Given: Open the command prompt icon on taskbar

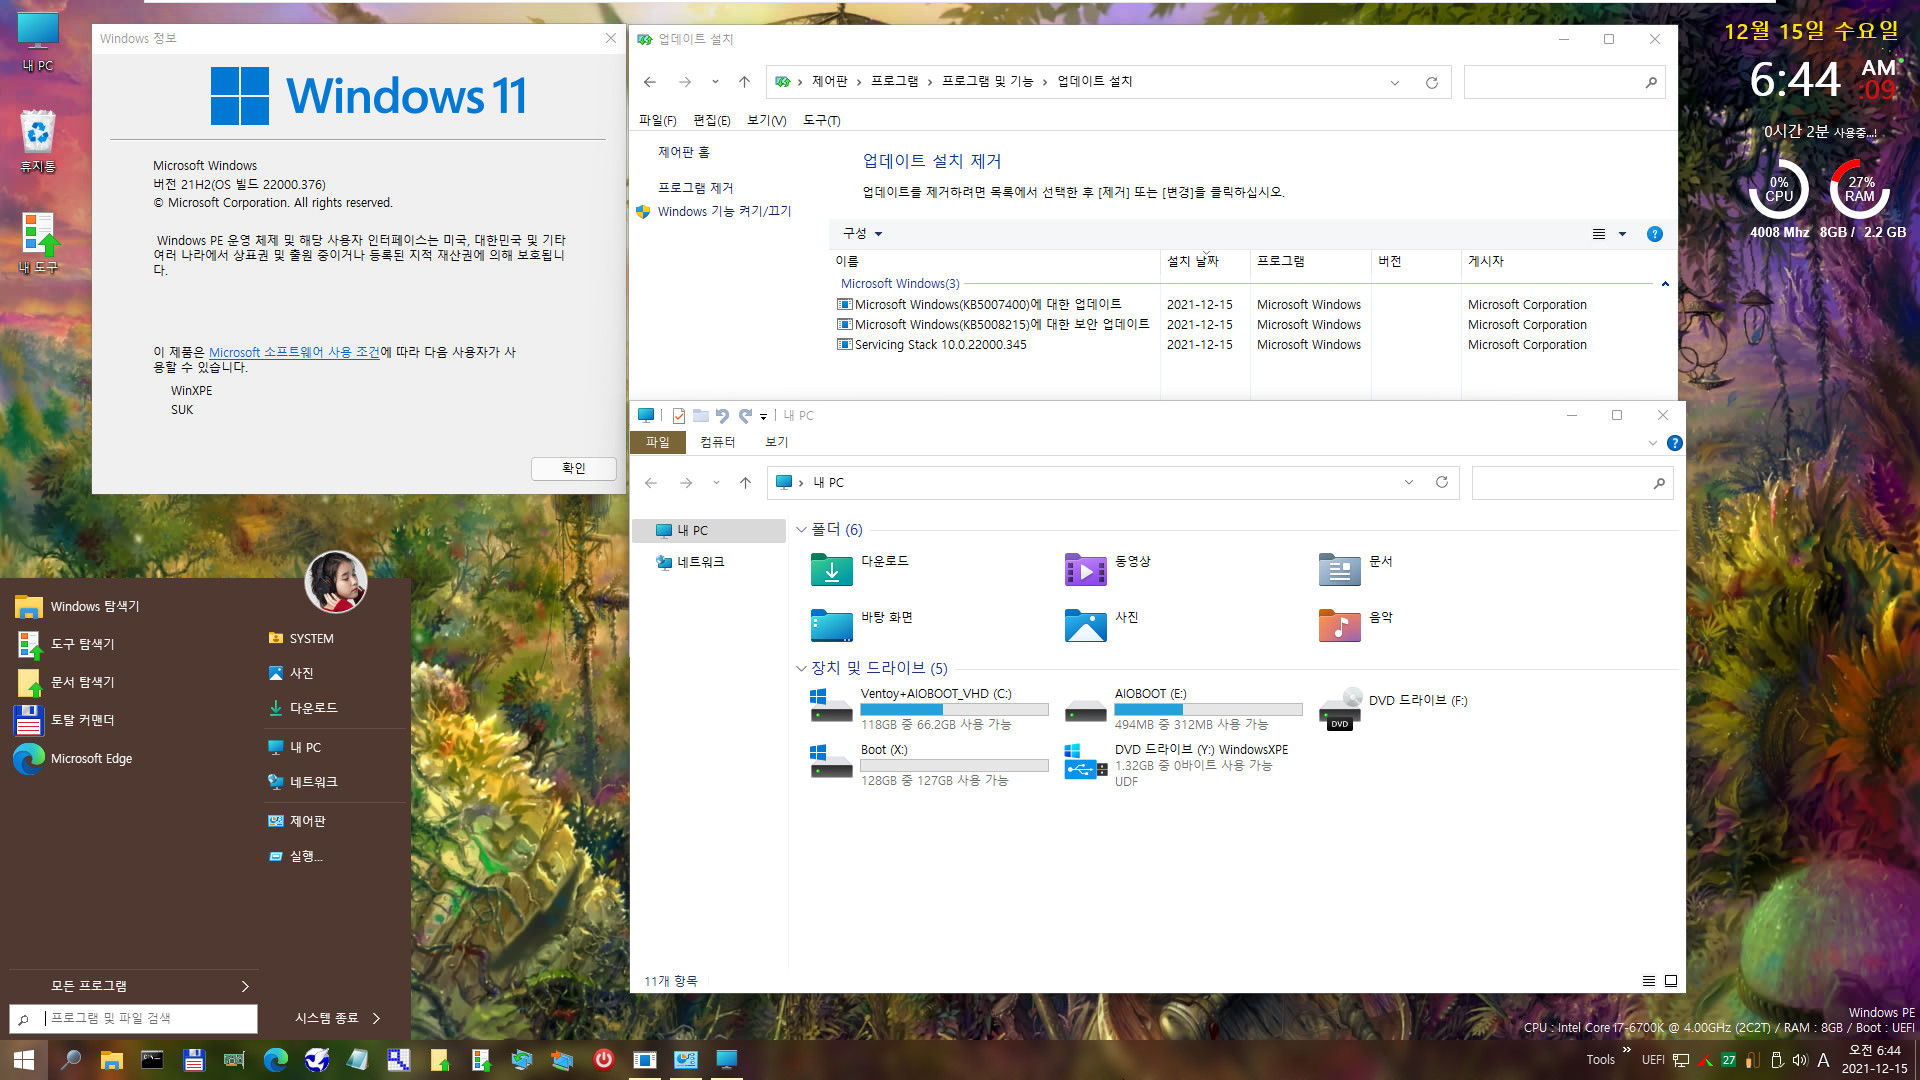Looking at the screenshot, I should [x=152, y=1060].
